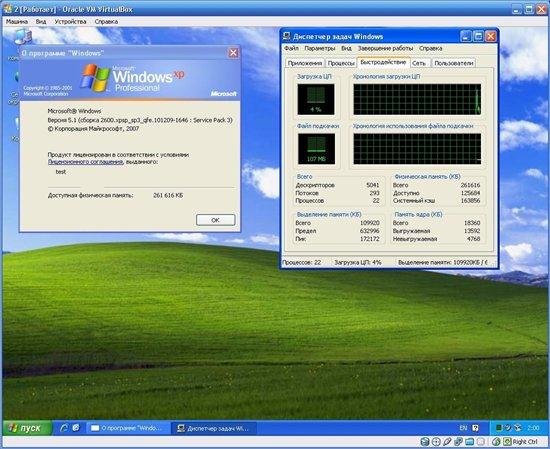
Task: Click the Пик value 172172
Action: pos(370,239)
